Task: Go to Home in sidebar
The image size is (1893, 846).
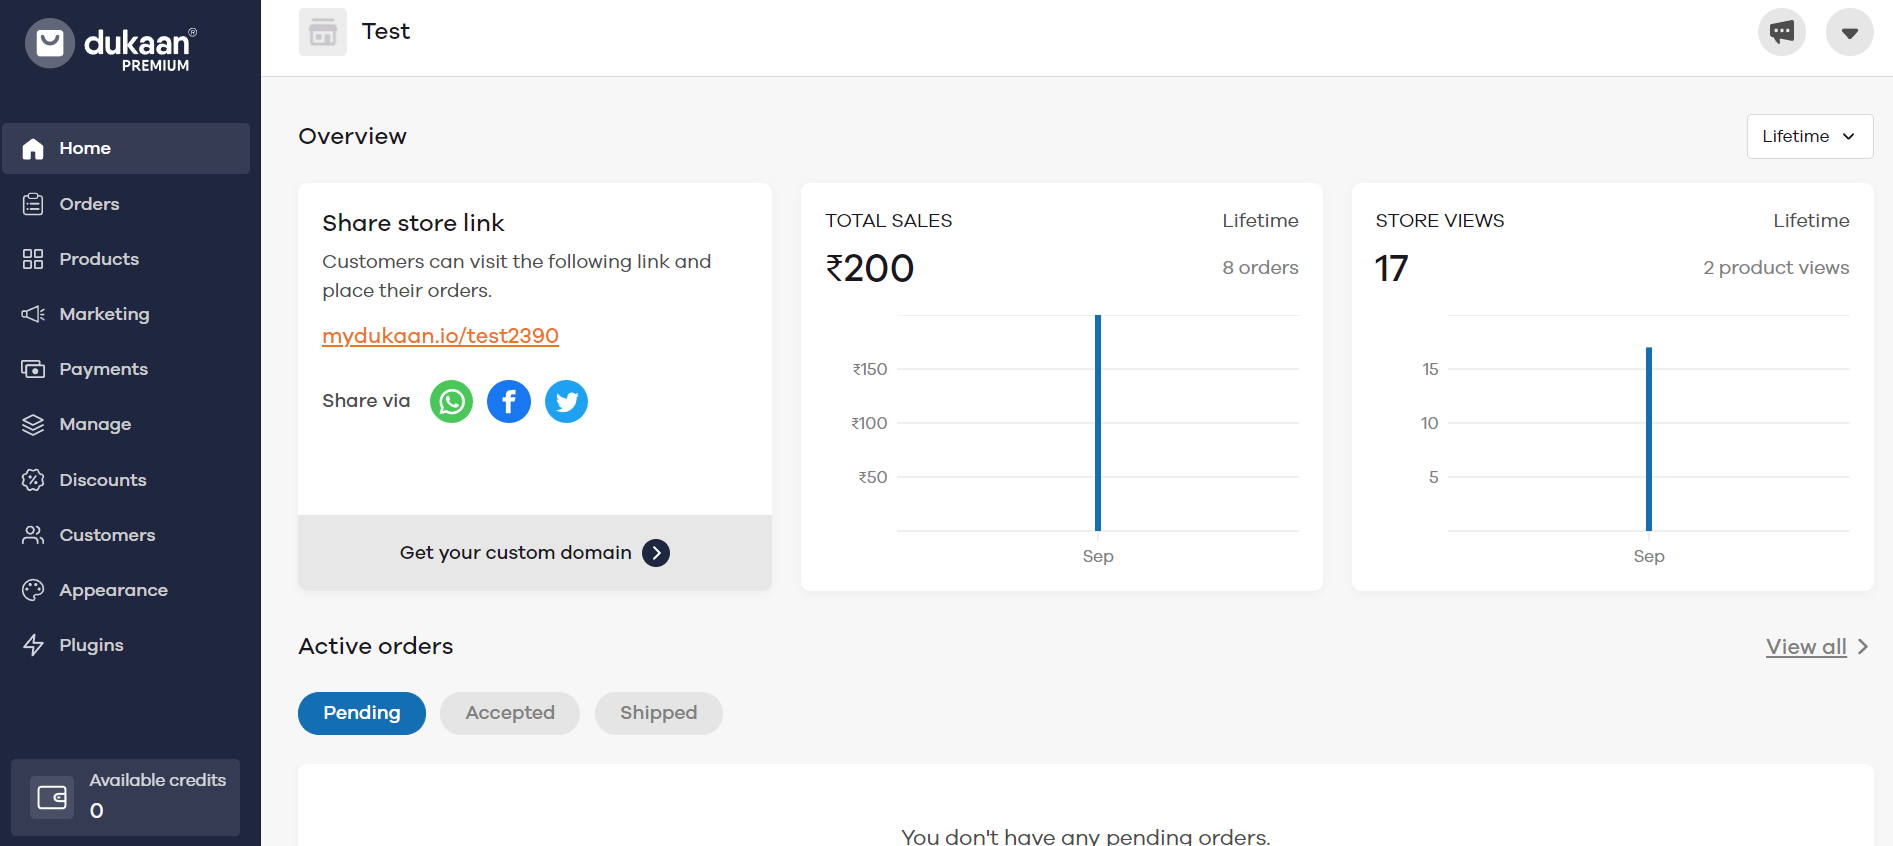Action: (126, 148)
